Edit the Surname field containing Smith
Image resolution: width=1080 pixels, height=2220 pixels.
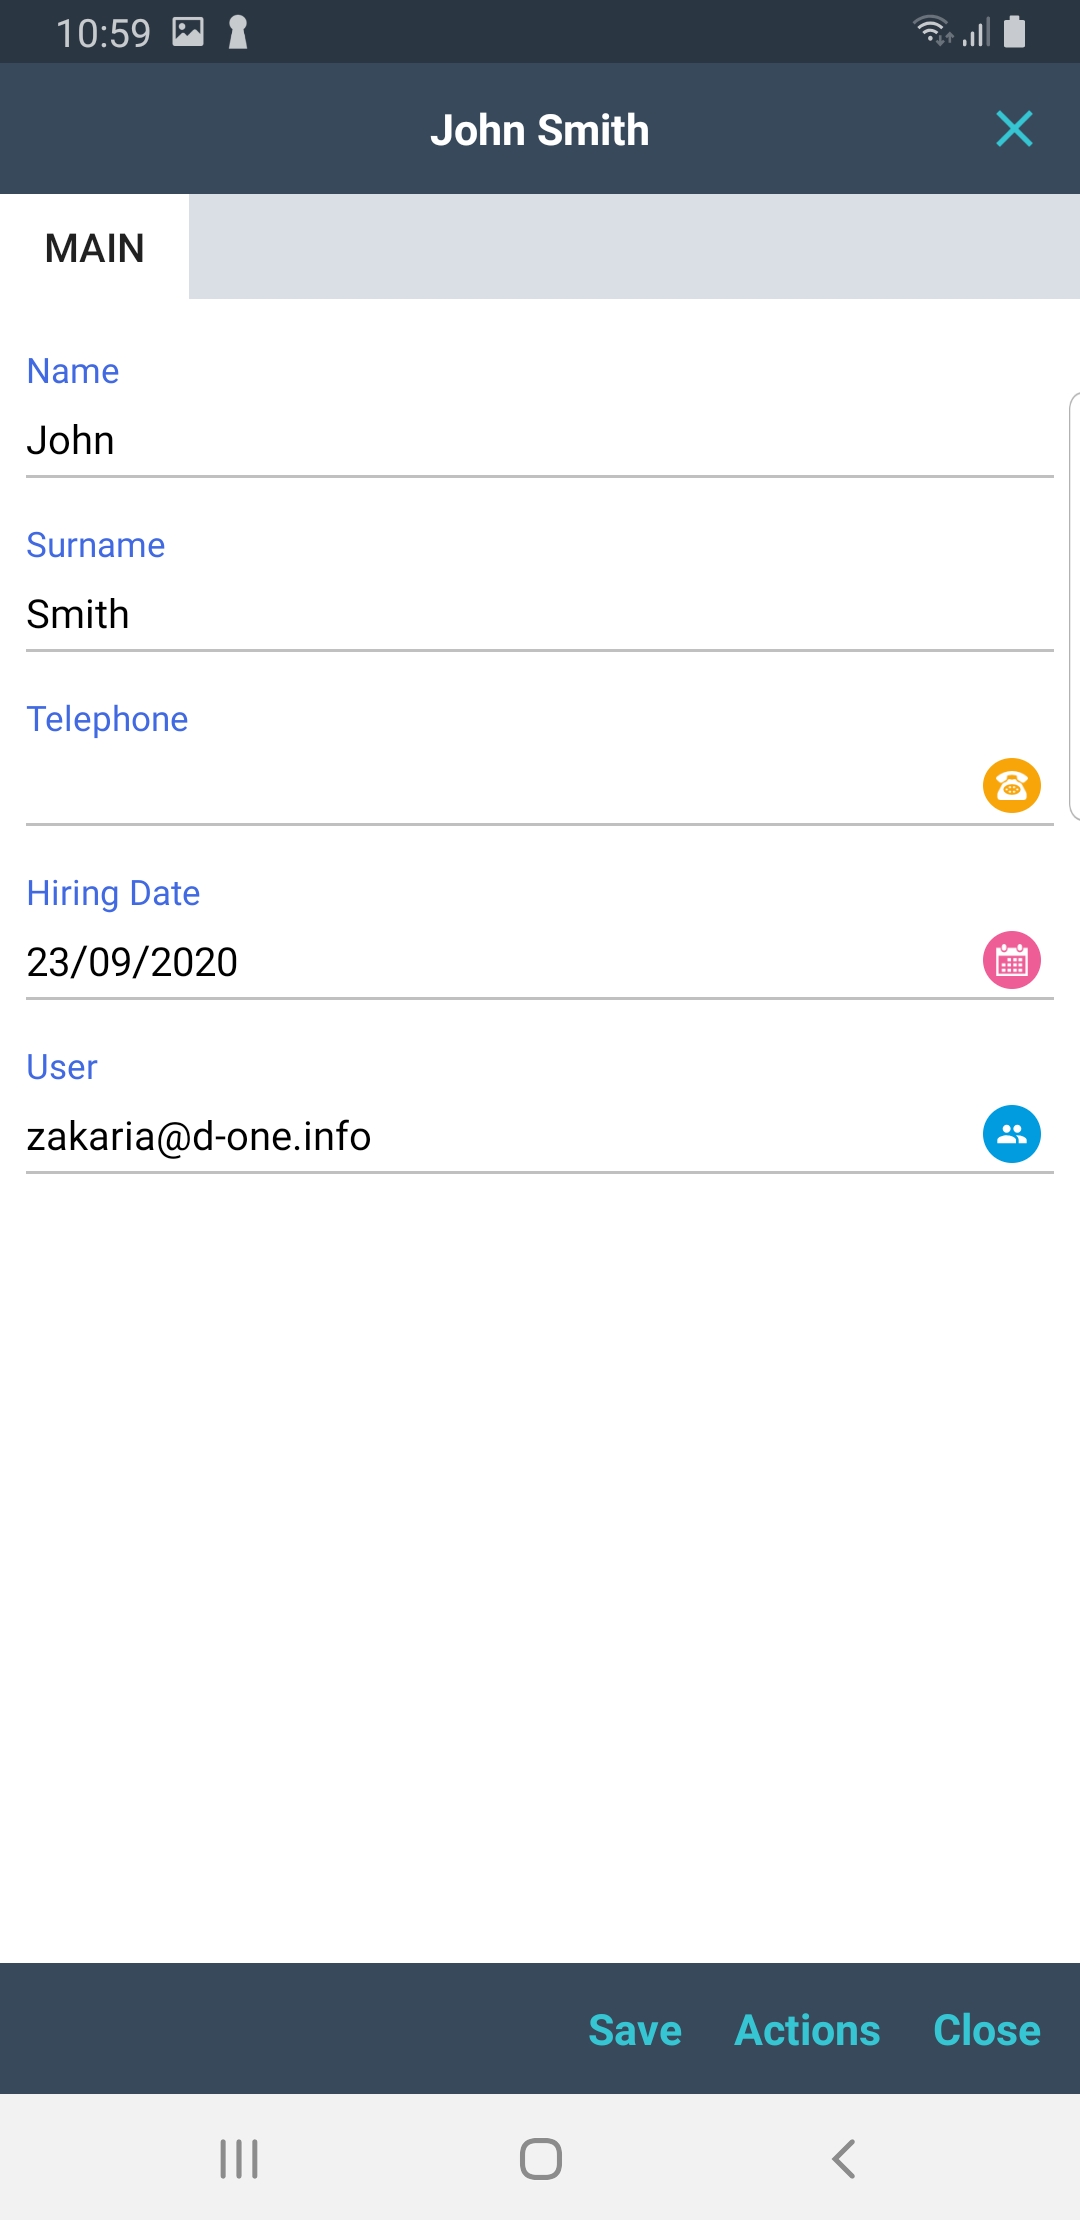(x=500, y=615)
